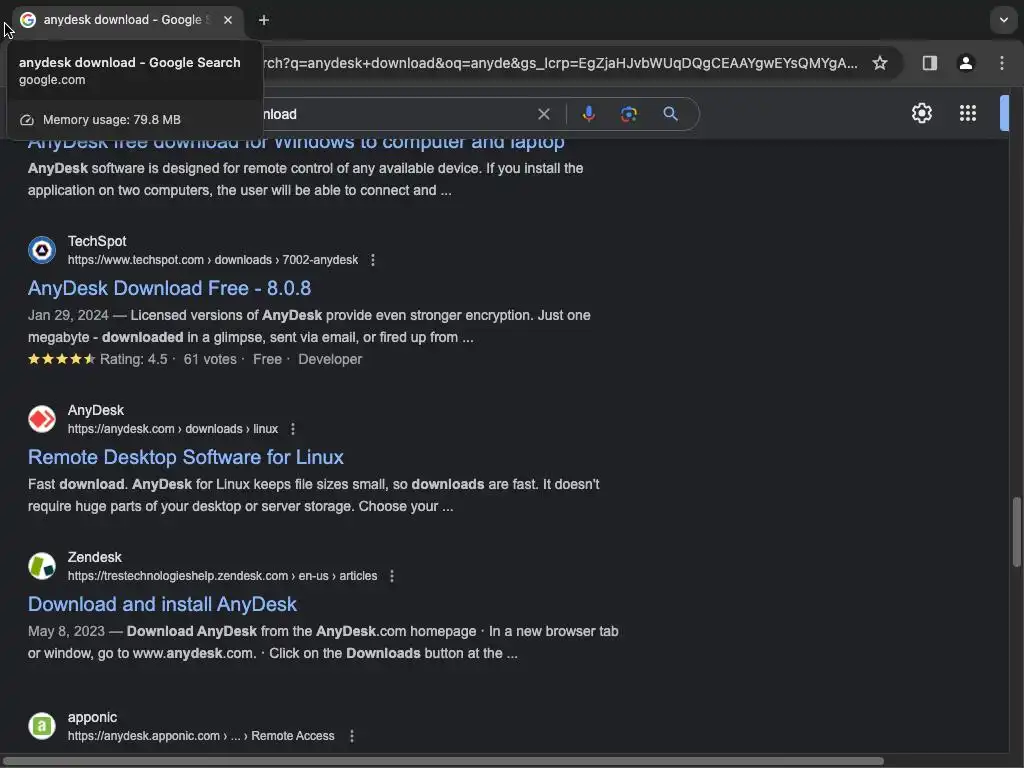Click the '61 votes' text
The height and width of the screenshot is (768, 1024).
point(210,359)
